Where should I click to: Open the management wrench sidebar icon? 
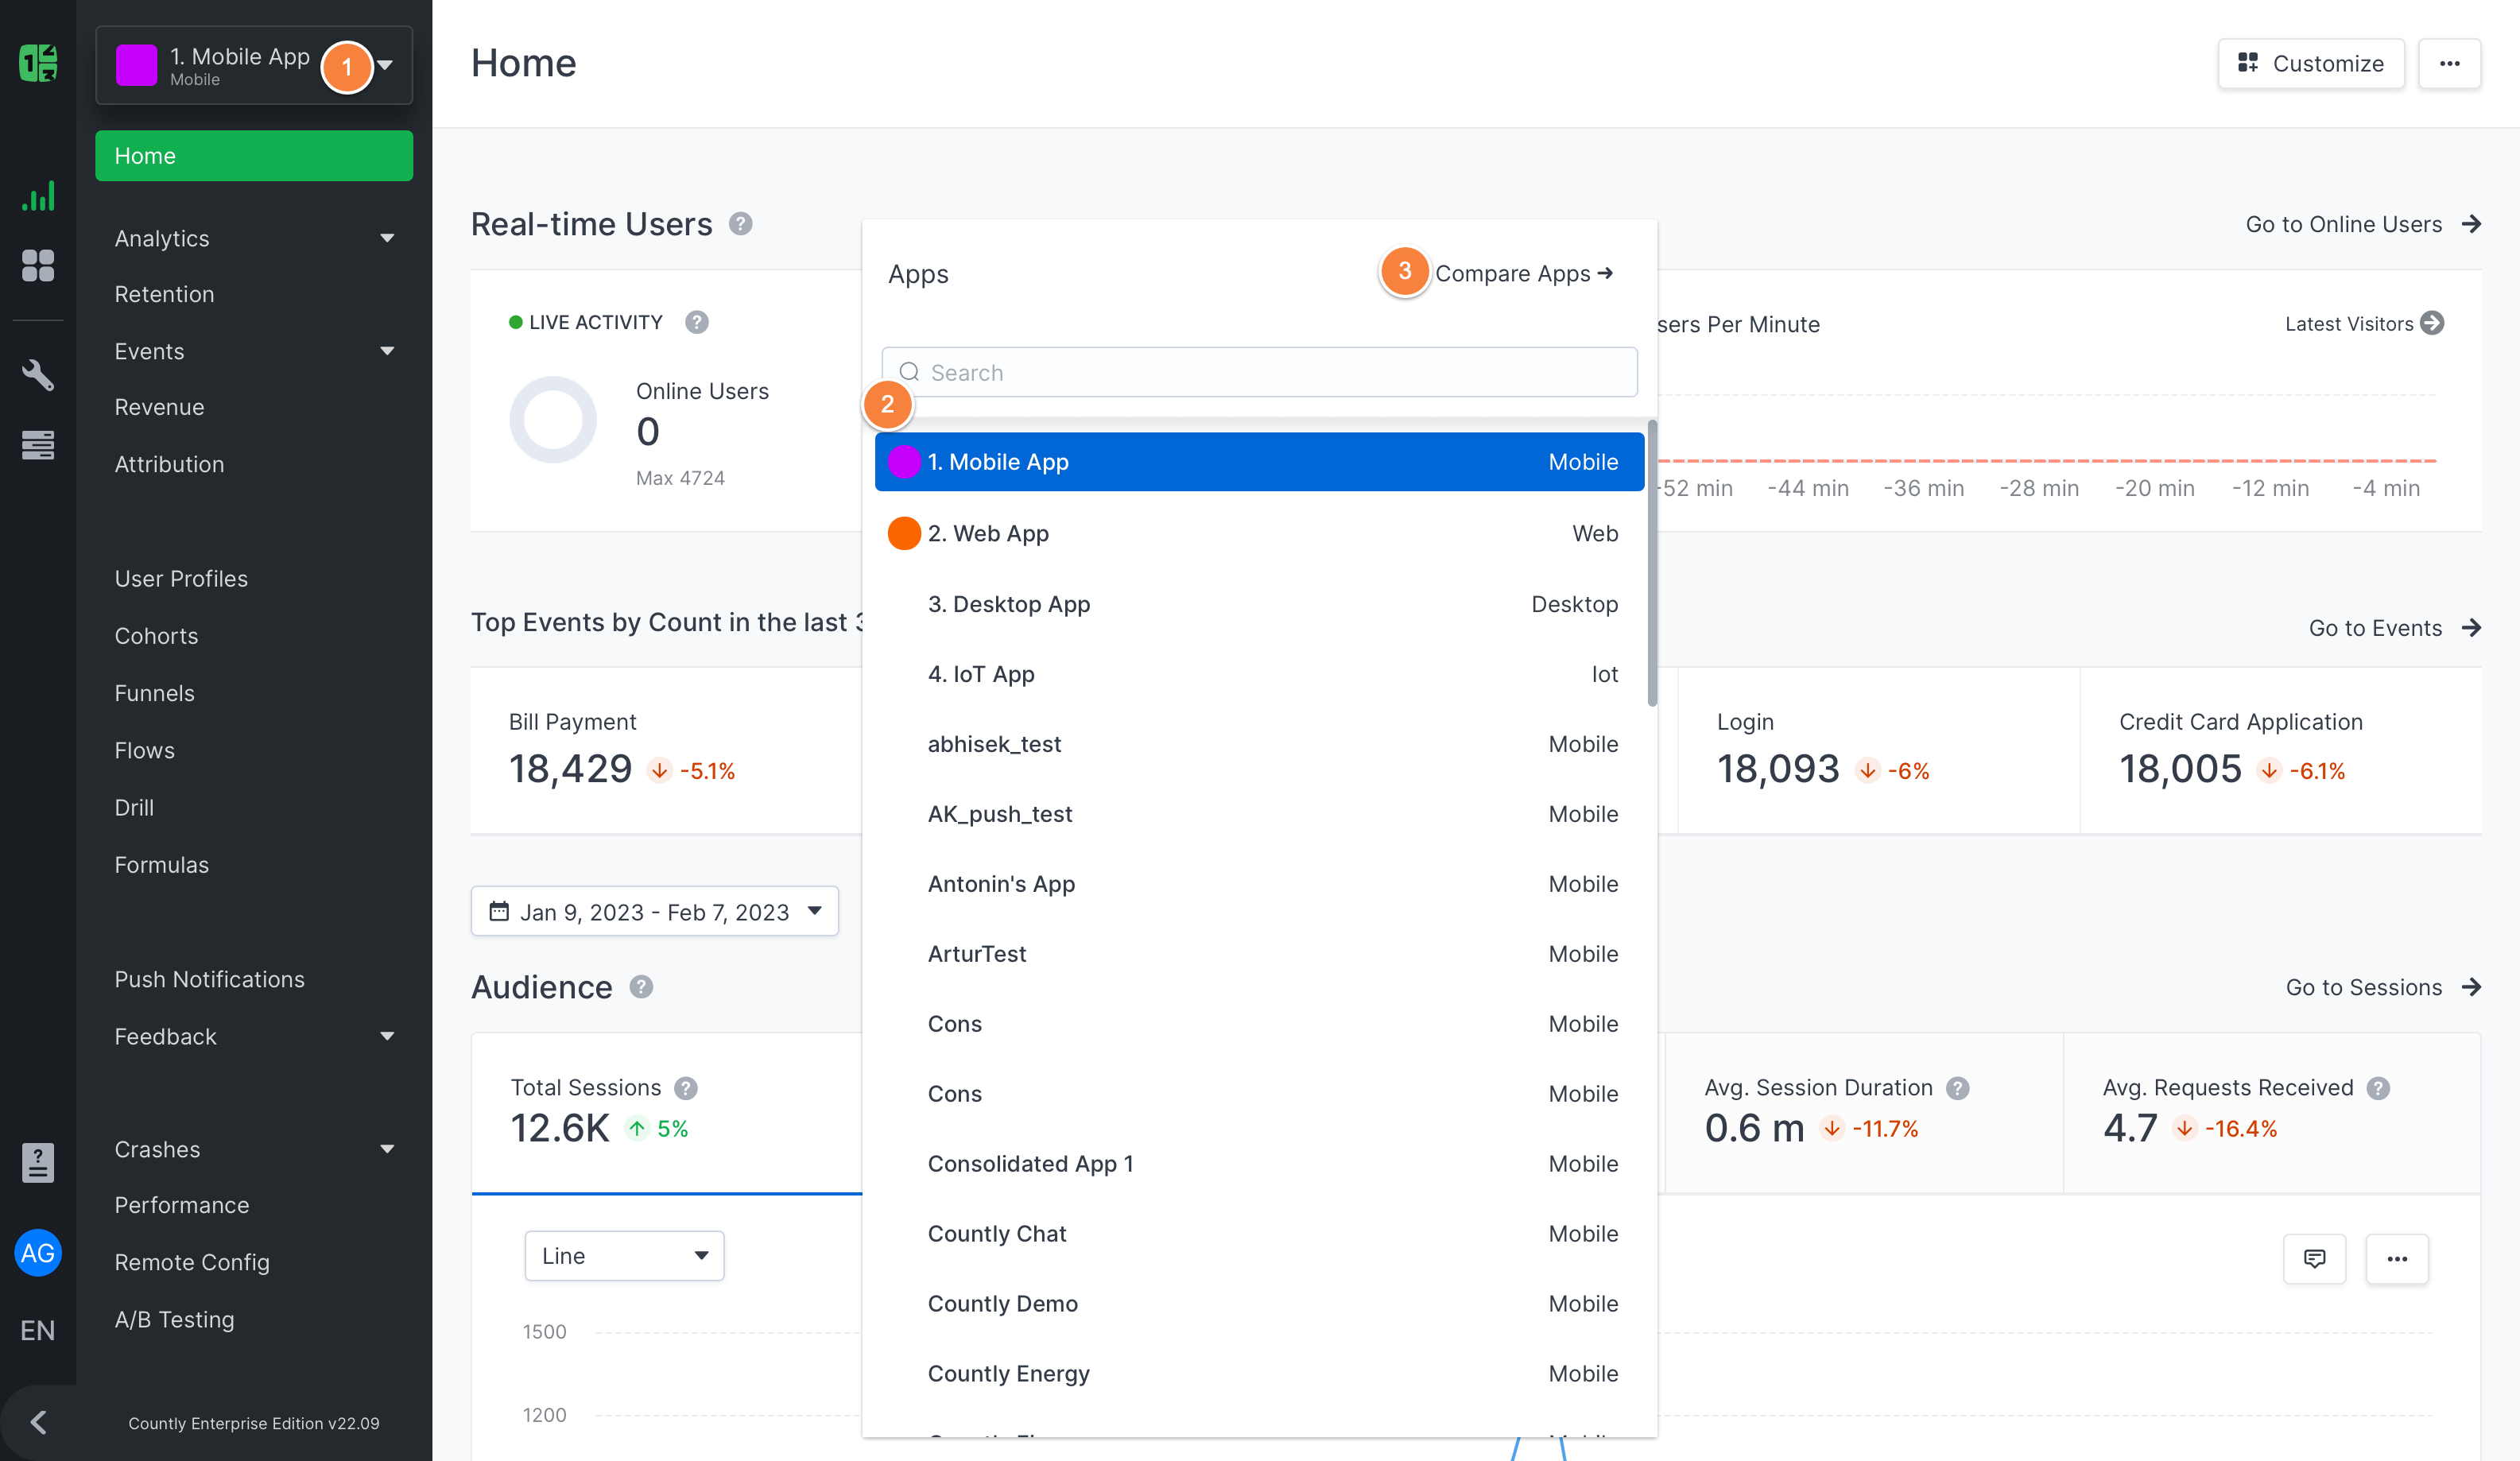point(38,375)
